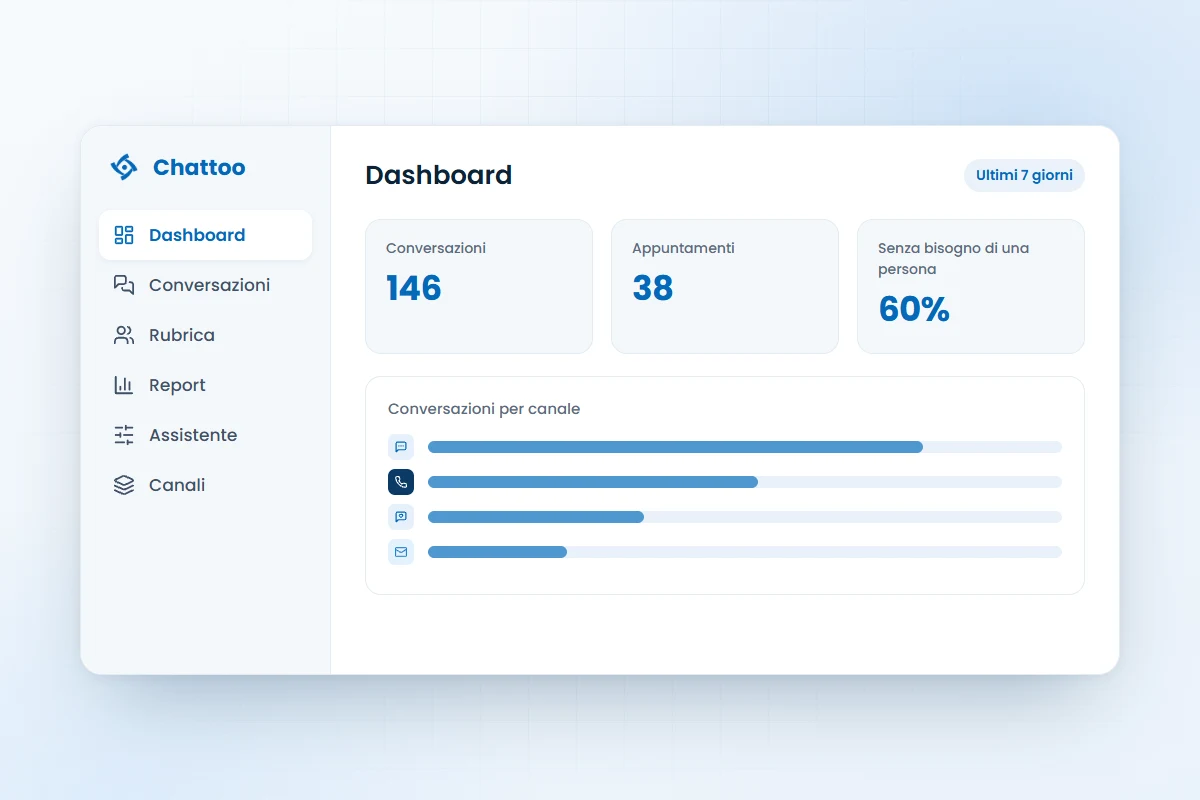This screenshot has height=800, width=1200.
Task: Click the chat message channel icon
Action: (401, 447)
